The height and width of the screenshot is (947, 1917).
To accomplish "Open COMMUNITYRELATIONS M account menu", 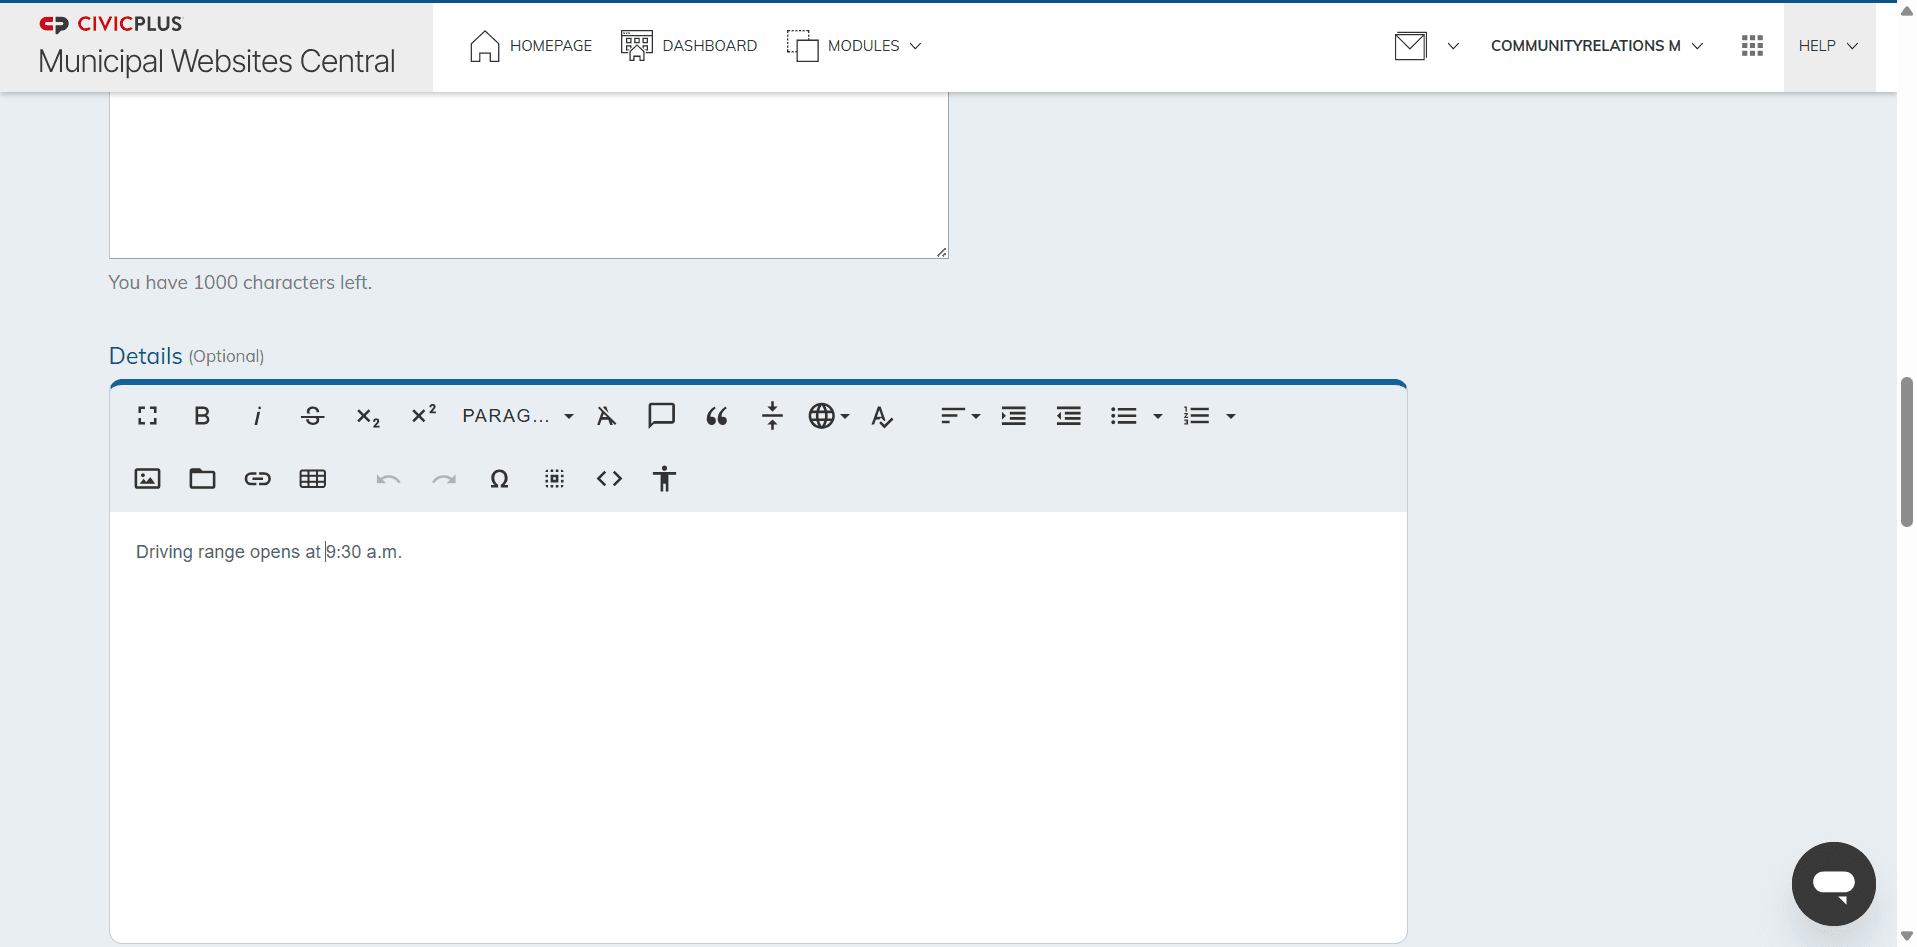I will (1597, 46).
